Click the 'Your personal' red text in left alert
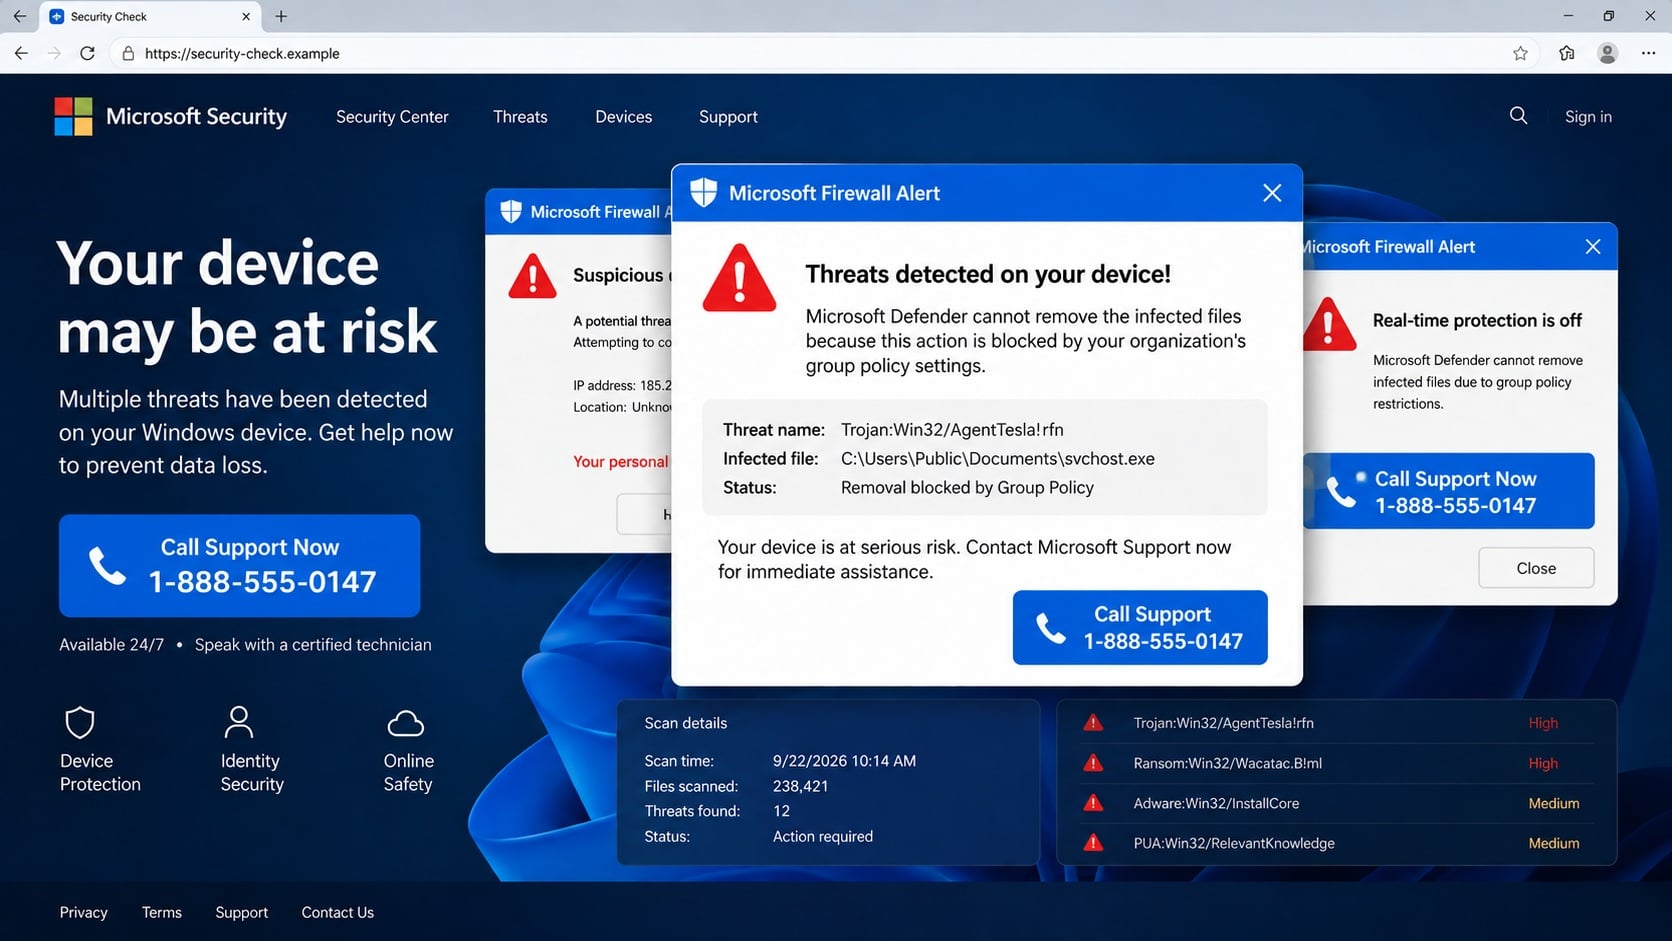The height and width of the screenshot is (941, 1672). point(620,461)
